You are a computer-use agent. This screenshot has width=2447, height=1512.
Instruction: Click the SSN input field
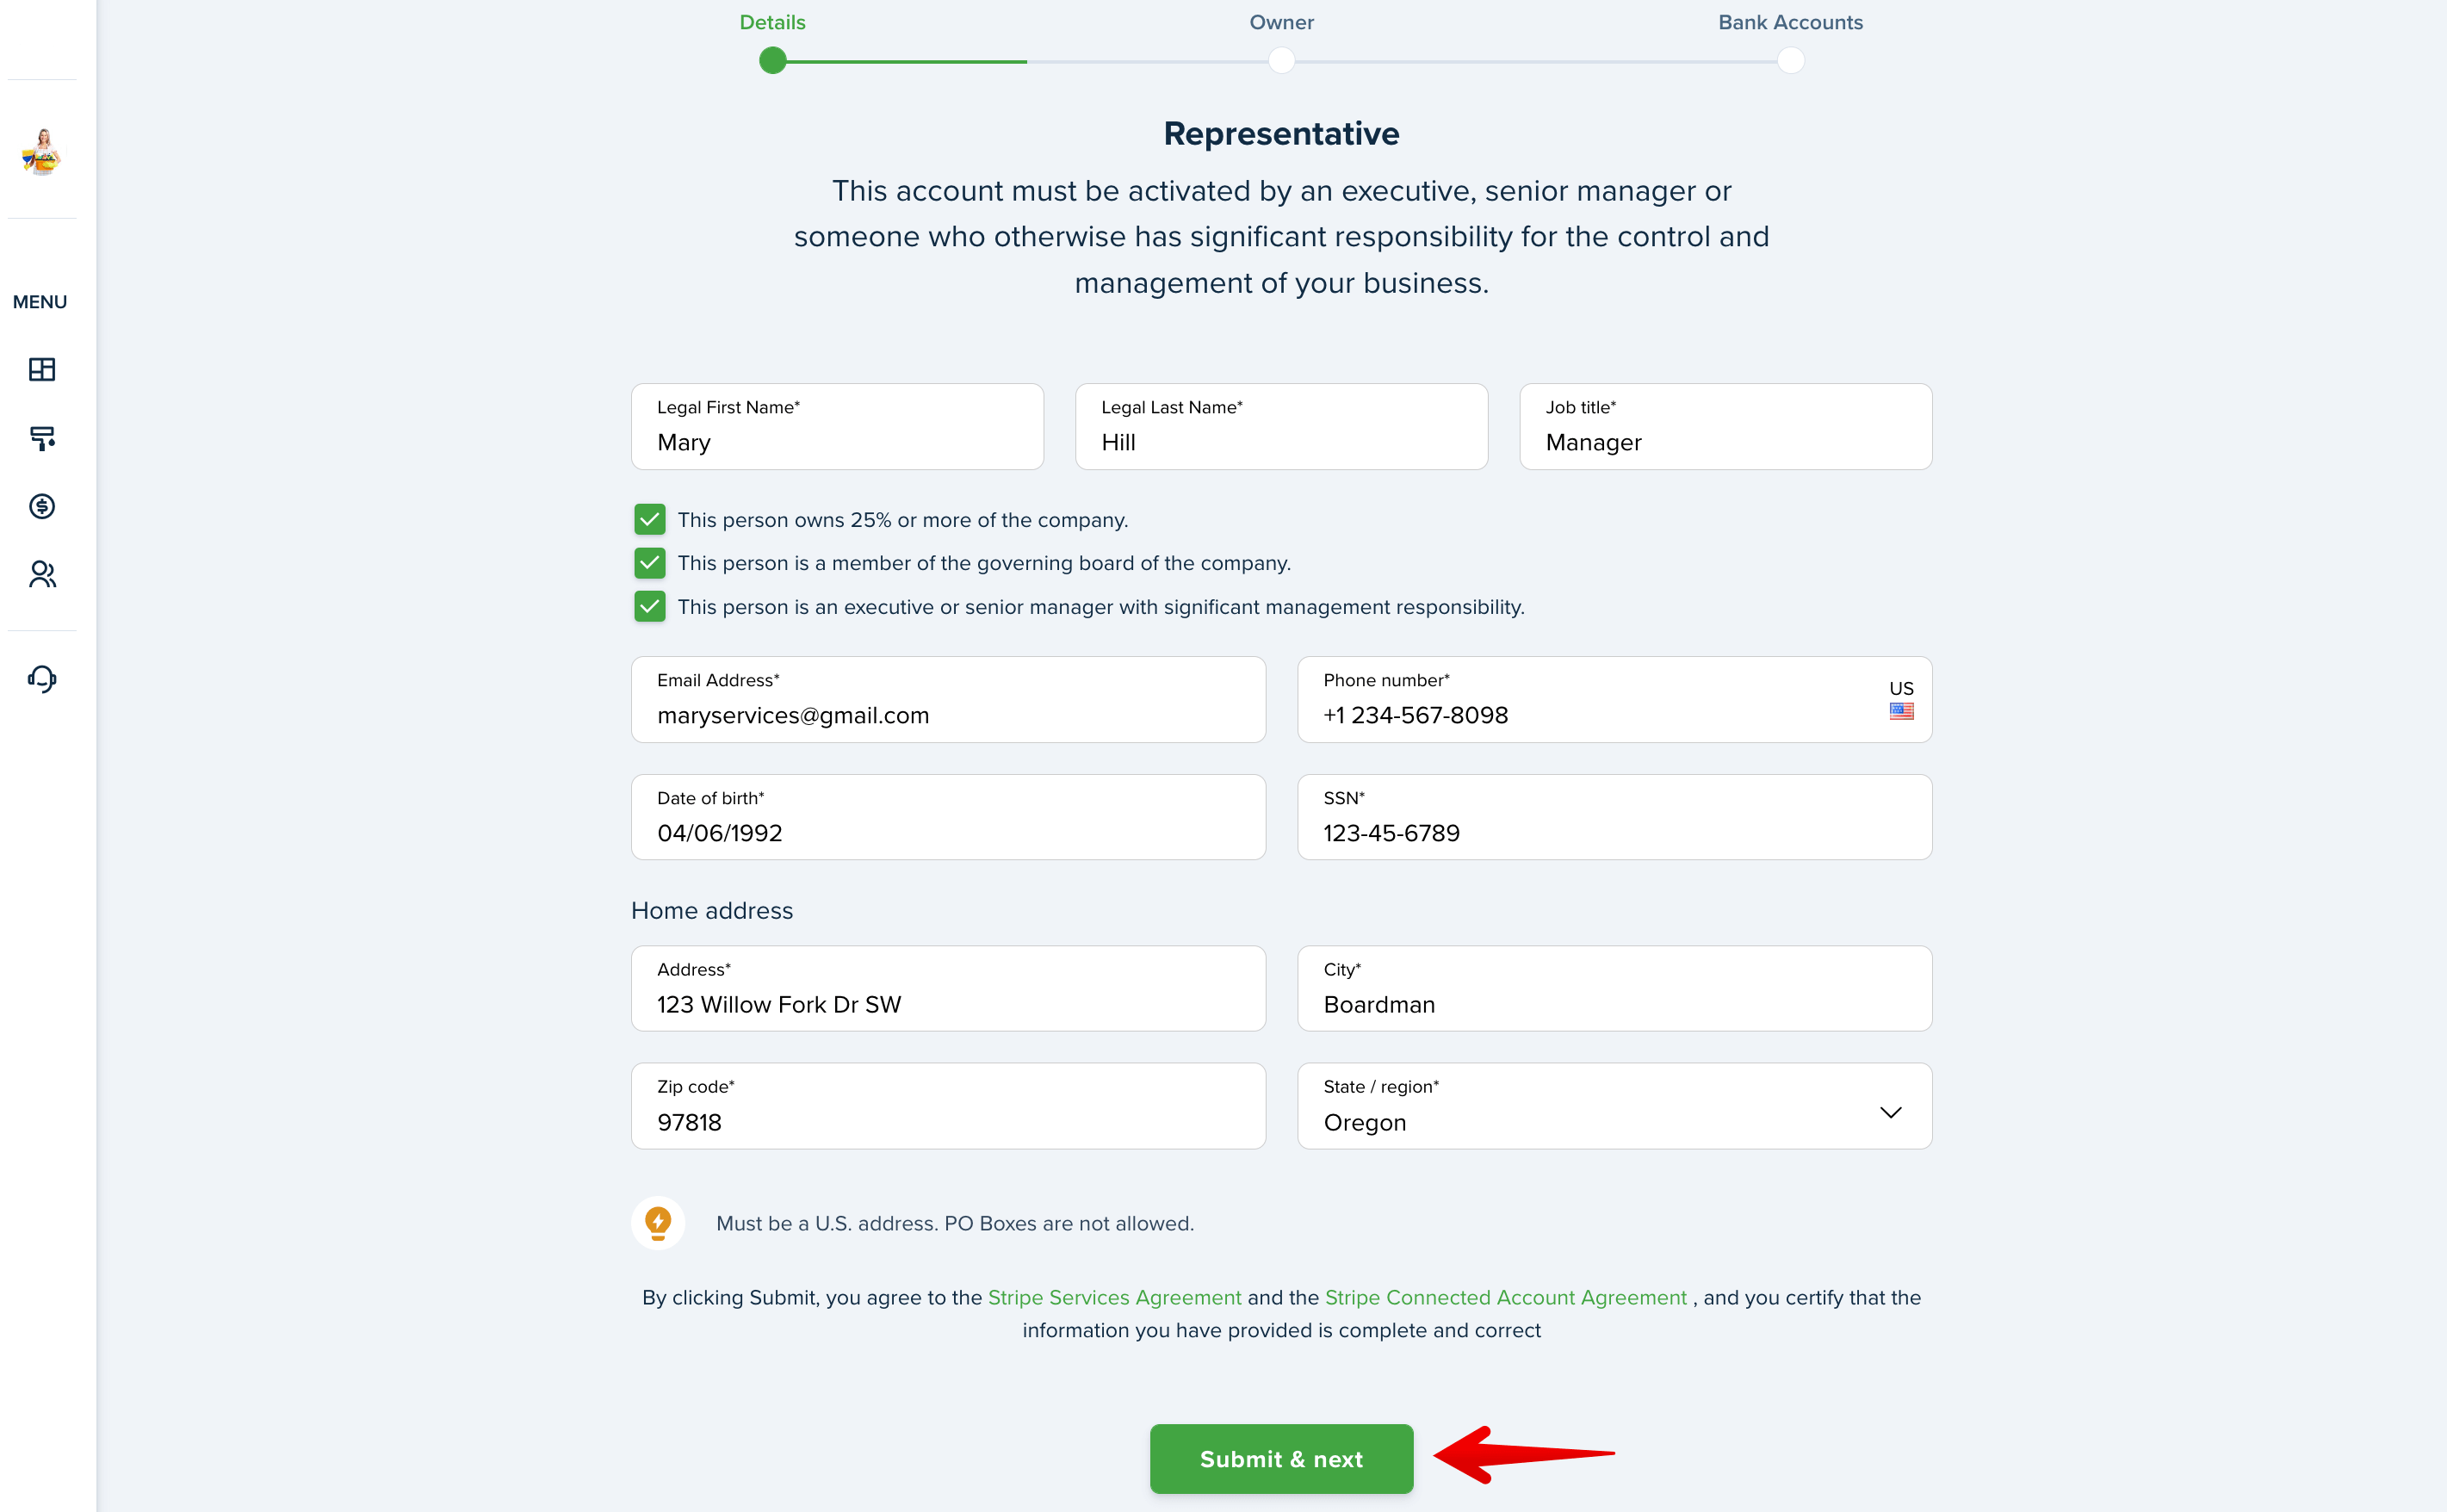[1614, 817]
